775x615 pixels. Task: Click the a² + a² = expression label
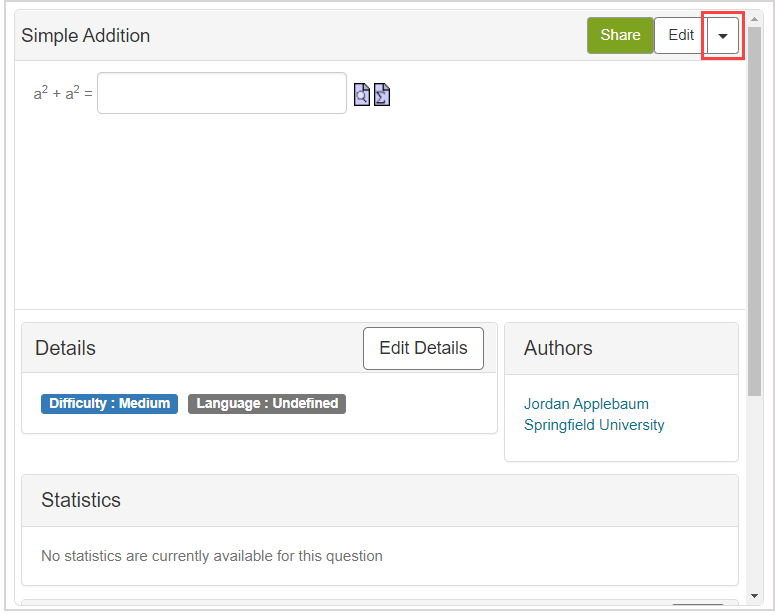[62, 93]
